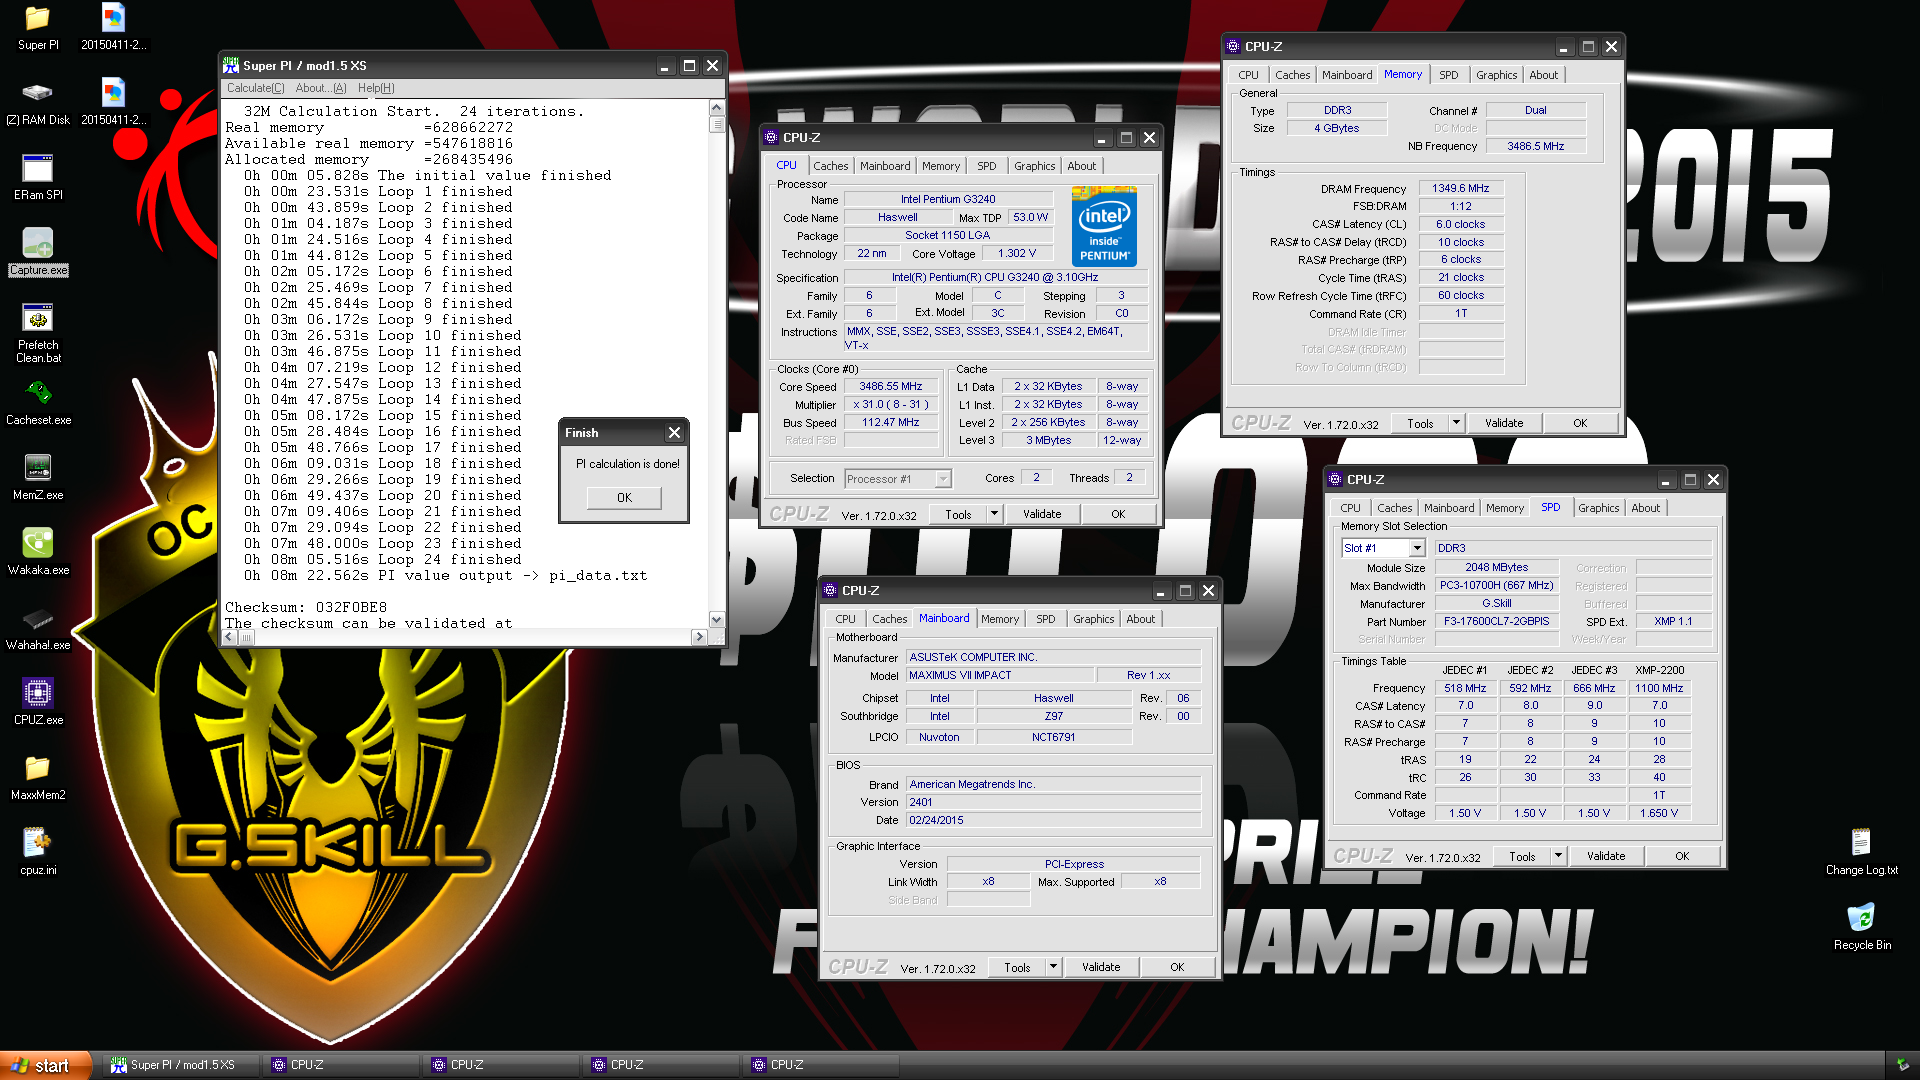
Task: Click Super PI horizontal scrollbar left arrow
Action: 230,637
